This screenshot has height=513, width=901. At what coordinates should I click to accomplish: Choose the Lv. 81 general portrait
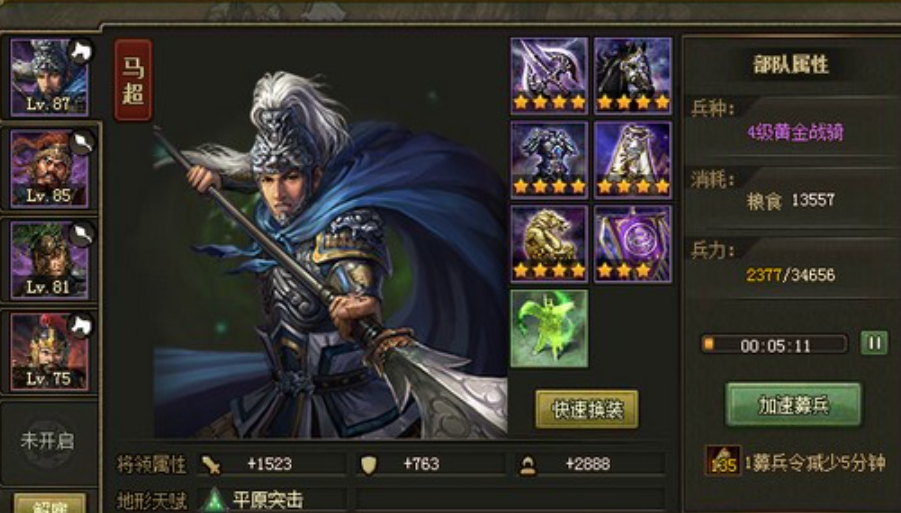pyautogui.click(x=49, y=260)
